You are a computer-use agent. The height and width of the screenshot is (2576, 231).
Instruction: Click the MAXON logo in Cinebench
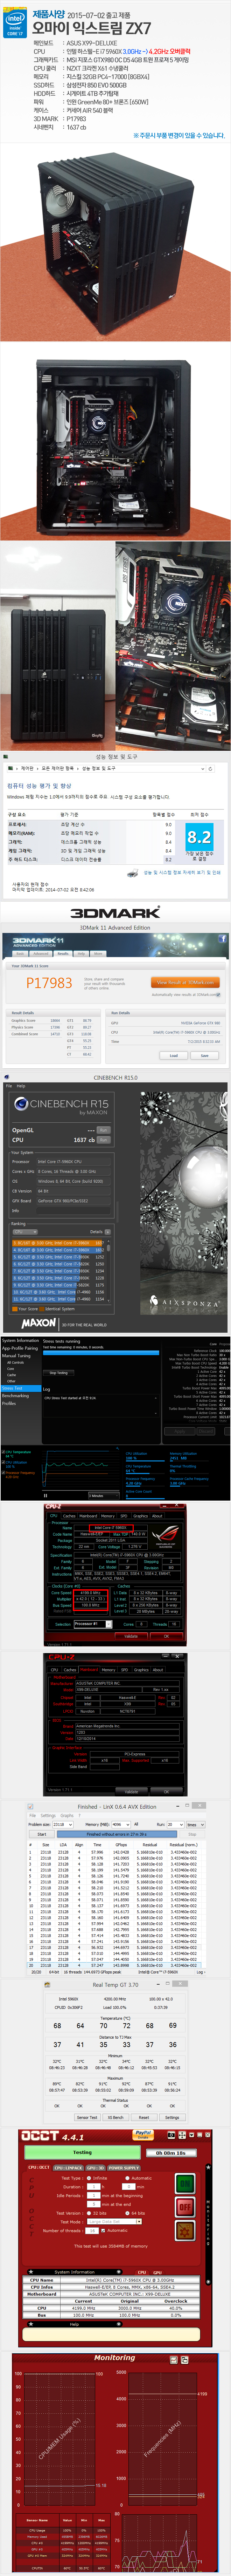(38, 1323)
